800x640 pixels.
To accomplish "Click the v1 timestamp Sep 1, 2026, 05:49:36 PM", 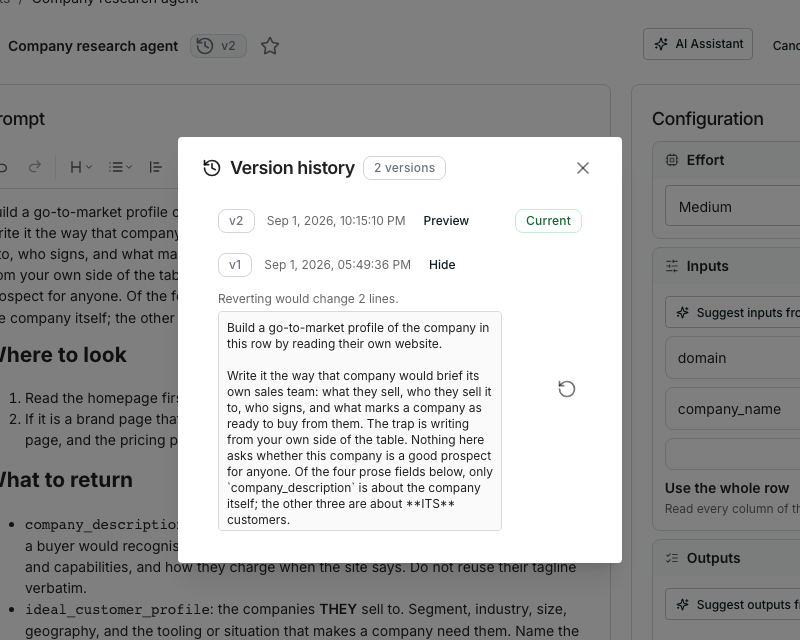I will 337,265.
